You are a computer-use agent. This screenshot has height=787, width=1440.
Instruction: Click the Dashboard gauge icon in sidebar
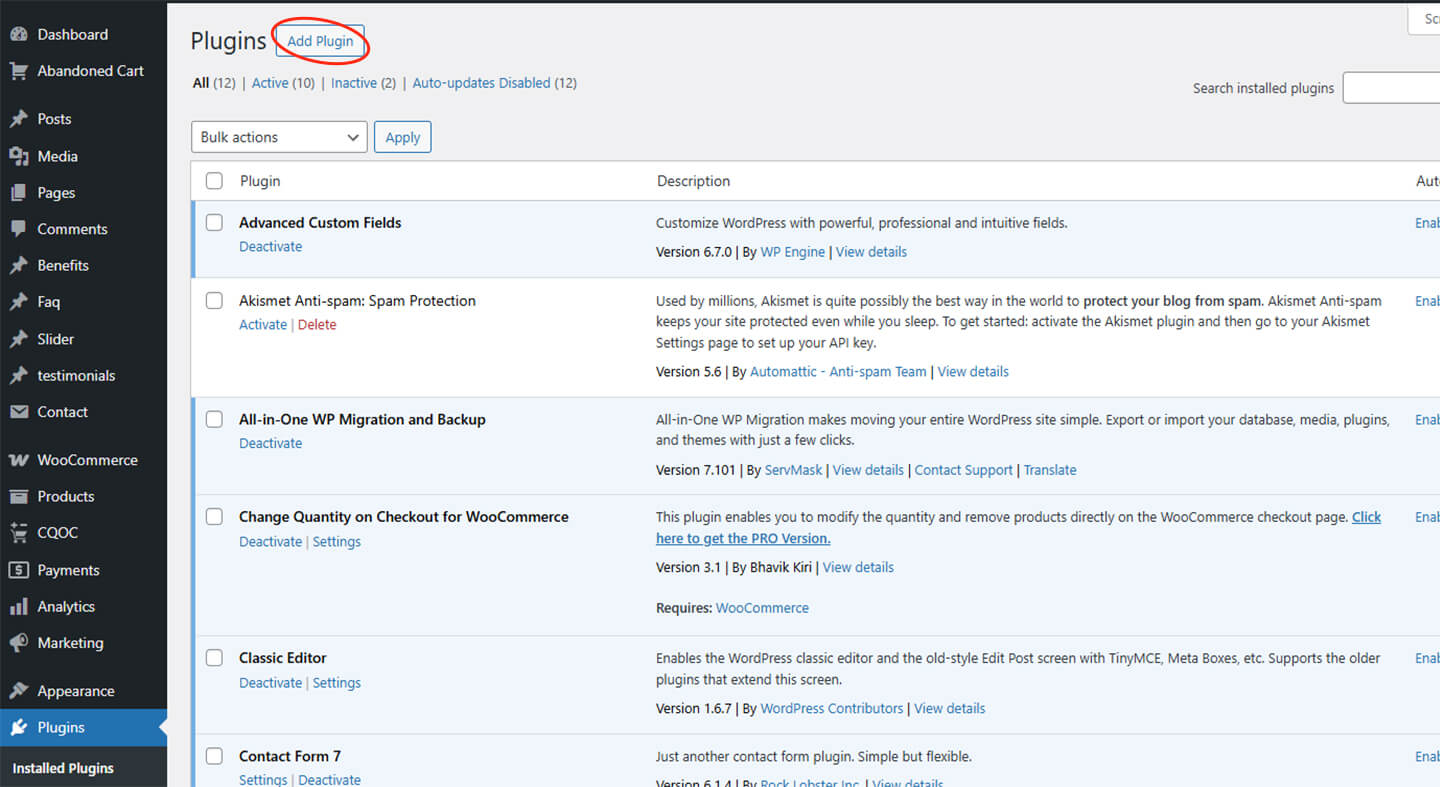(x=18, y=34)
